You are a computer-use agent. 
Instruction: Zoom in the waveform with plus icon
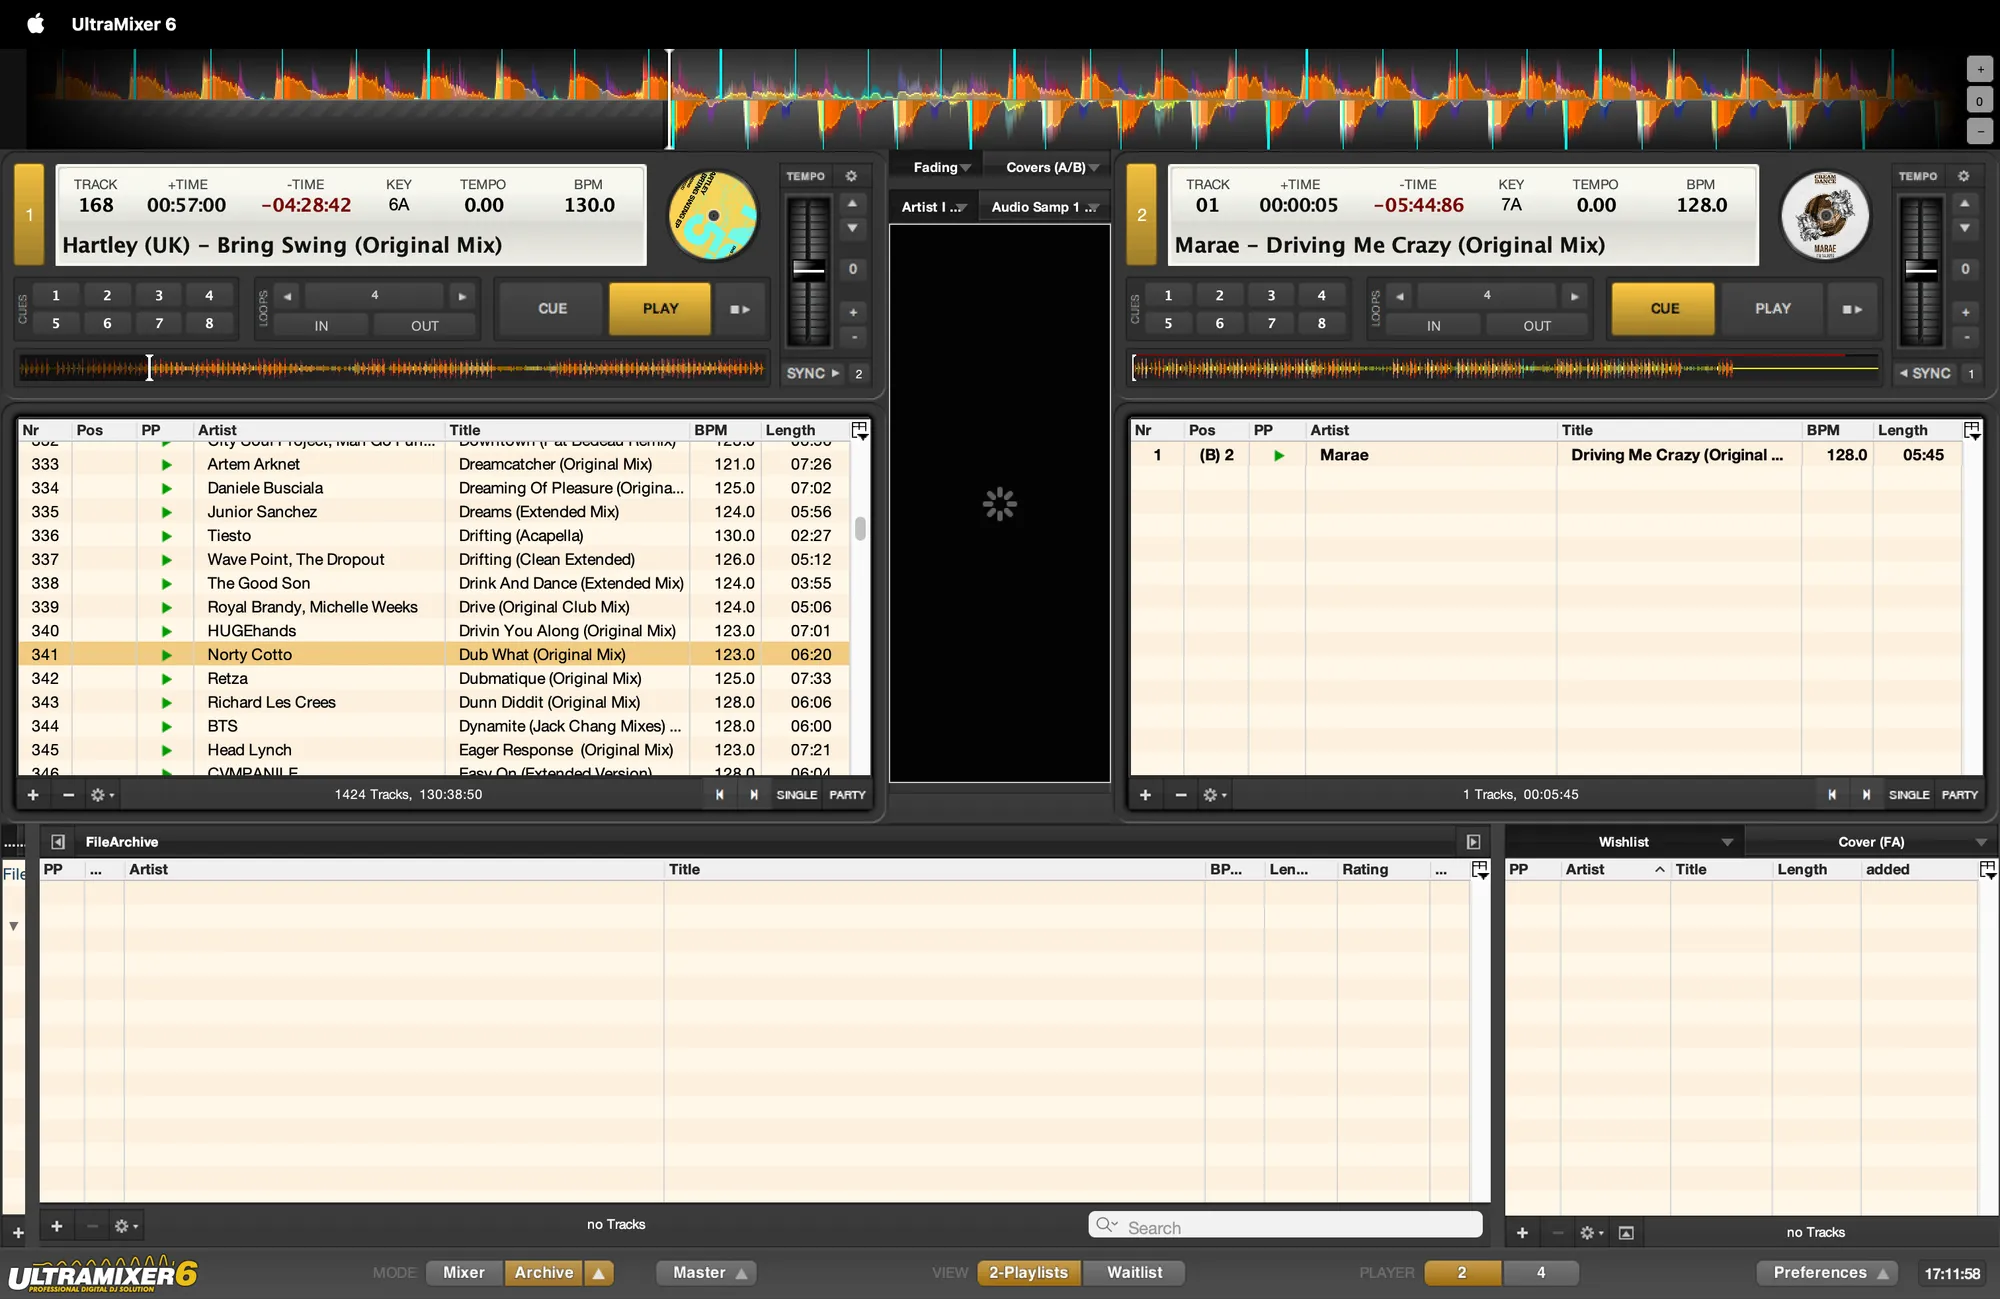point(1979,70)
